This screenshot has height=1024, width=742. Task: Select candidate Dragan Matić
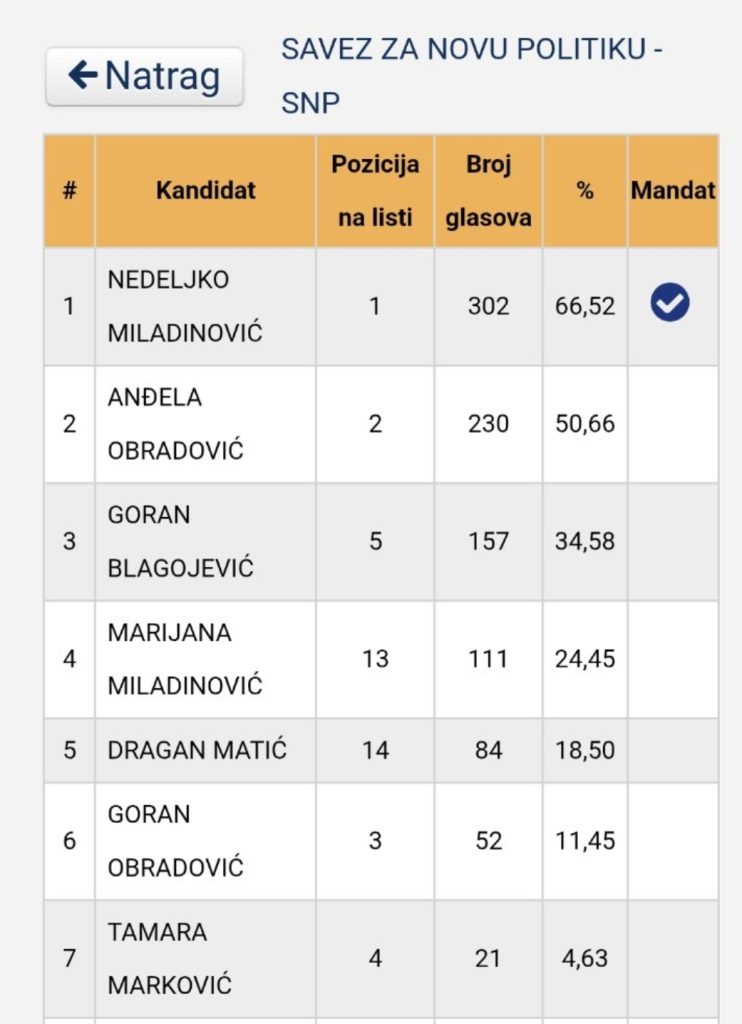196,749
